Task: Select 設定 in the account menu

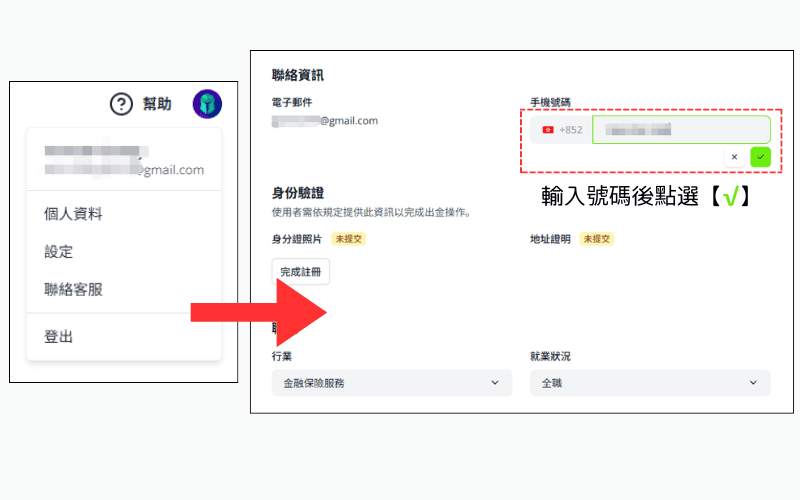Action: click(59, 252)
